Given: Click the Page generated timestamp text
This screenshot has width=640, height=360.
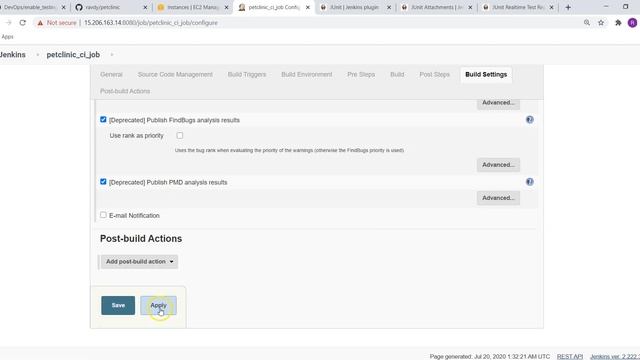Looking at the screenshot, I should [x=489, y=356].
